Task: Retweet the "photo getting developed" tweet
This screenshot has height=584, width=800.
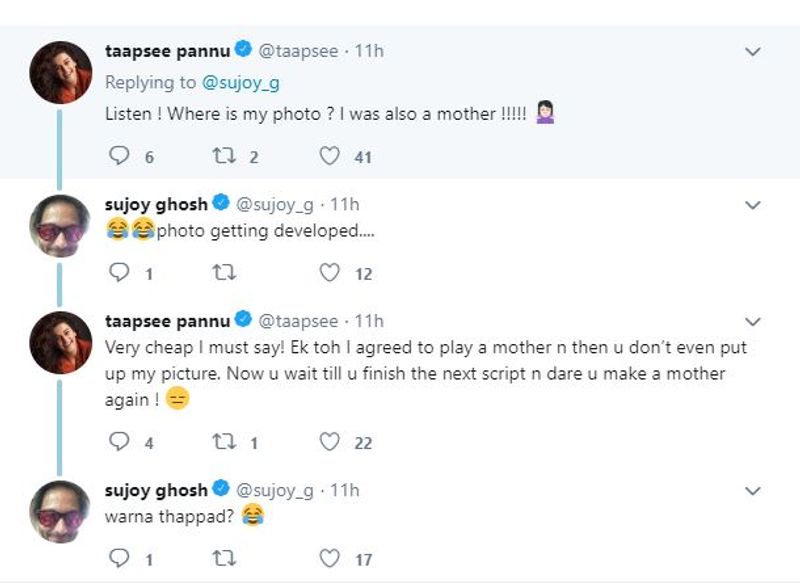Action: (224, 272)
